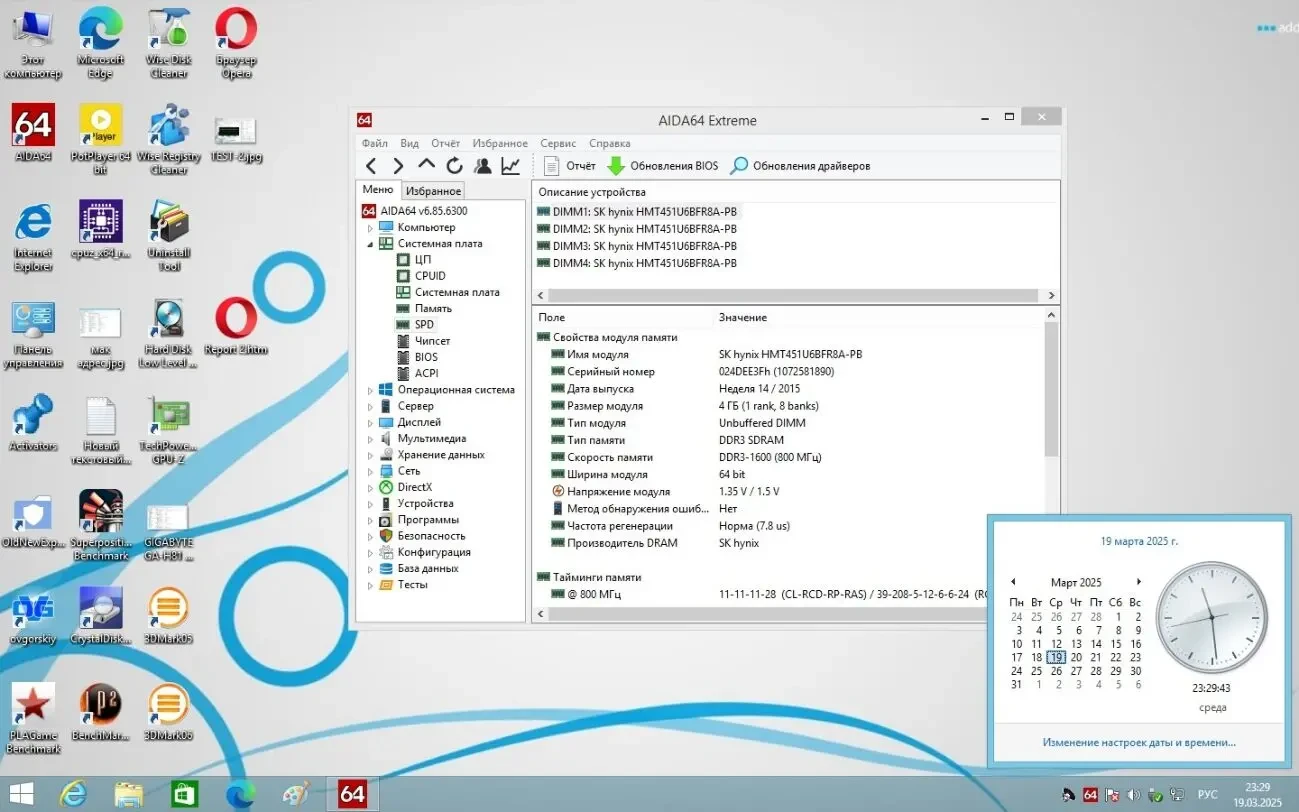This screenshot has width=1299, height=812.
Task: Switch to the Меню tab
Action: 378,190
